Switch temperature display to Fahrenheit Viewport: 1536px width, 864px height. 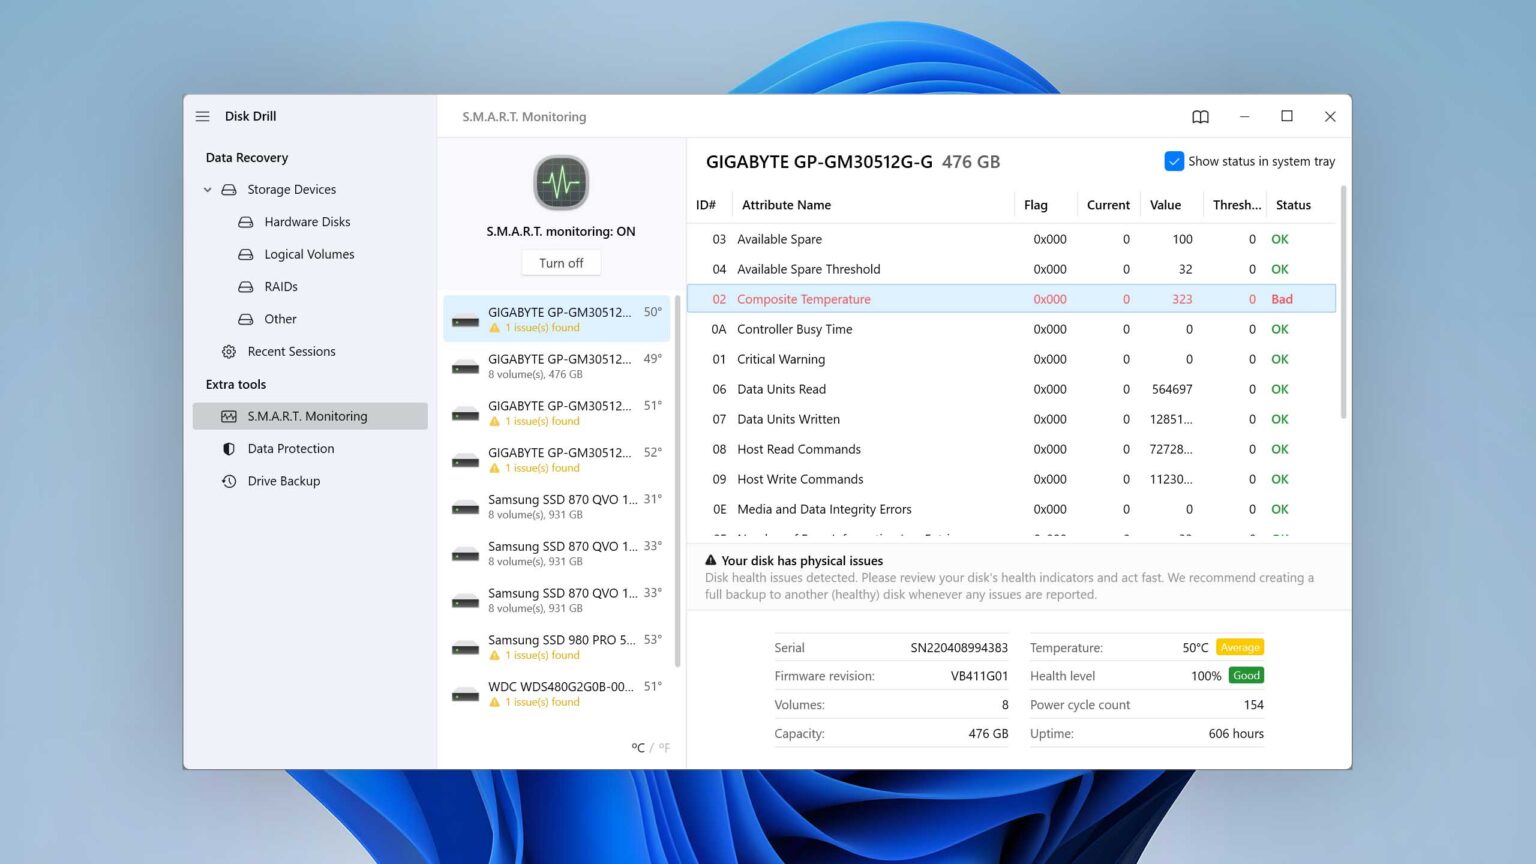point(665,747)
